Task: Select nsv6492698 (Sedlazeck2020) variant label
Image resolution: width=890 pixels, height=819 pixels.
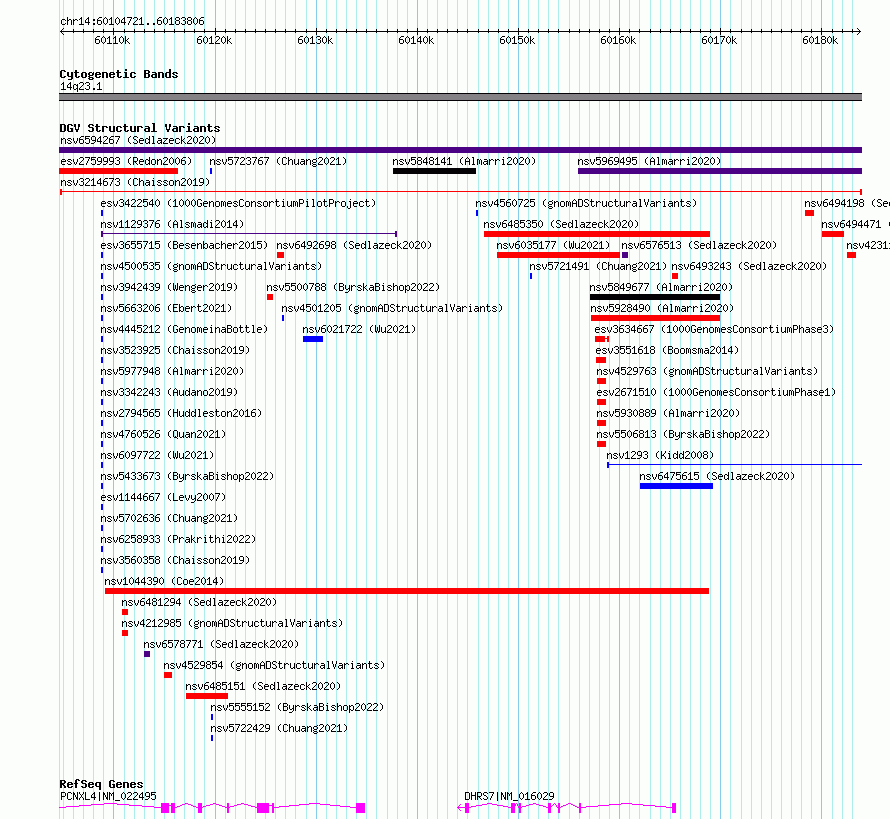Action: point(354,245)
